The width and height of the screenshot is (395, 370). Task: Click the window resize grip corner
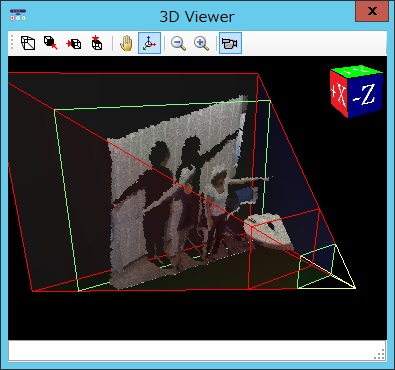380,354
